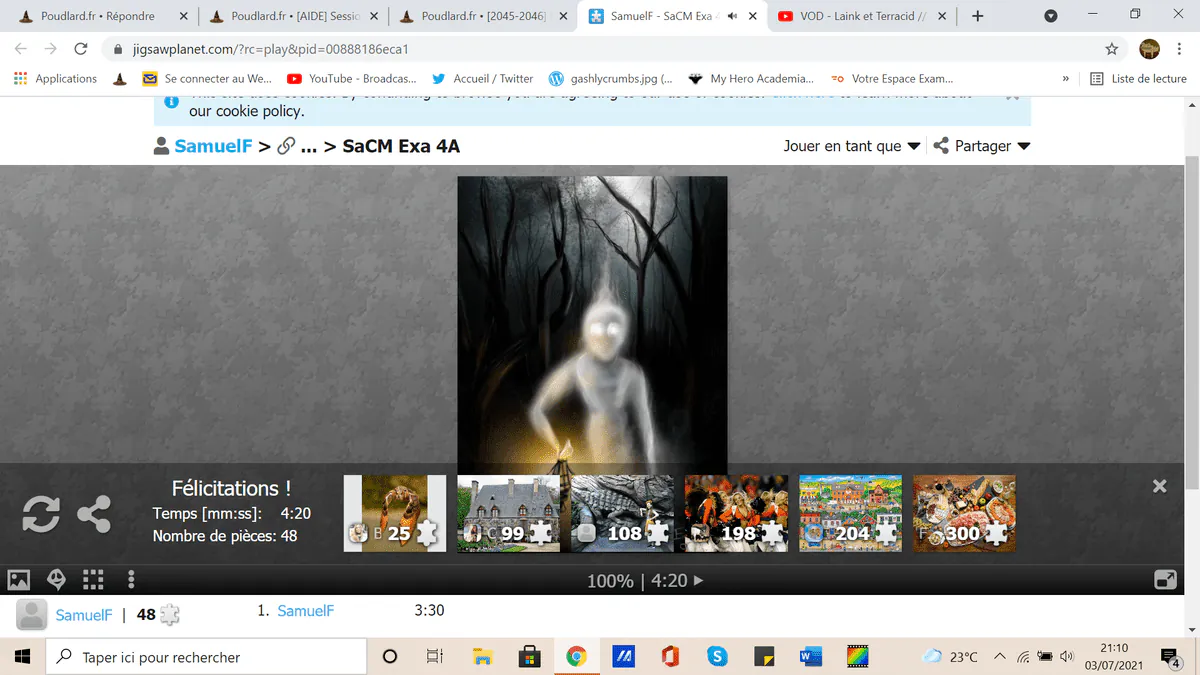The image size is (1200, 675).
Task: Open Liste de lecture reading list
Action: point(1138,78)
